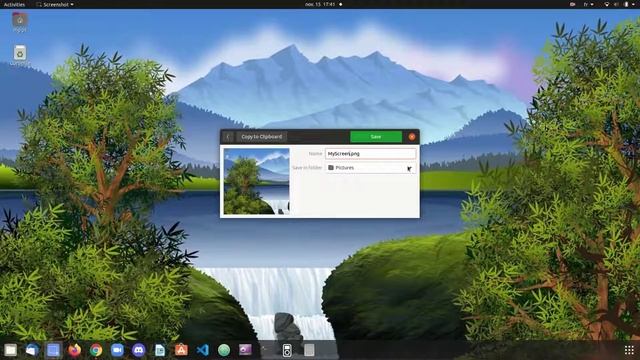Launch Thunderbird mail from the dock
This screenshot has height=360, width=640.
coord(32,350)
